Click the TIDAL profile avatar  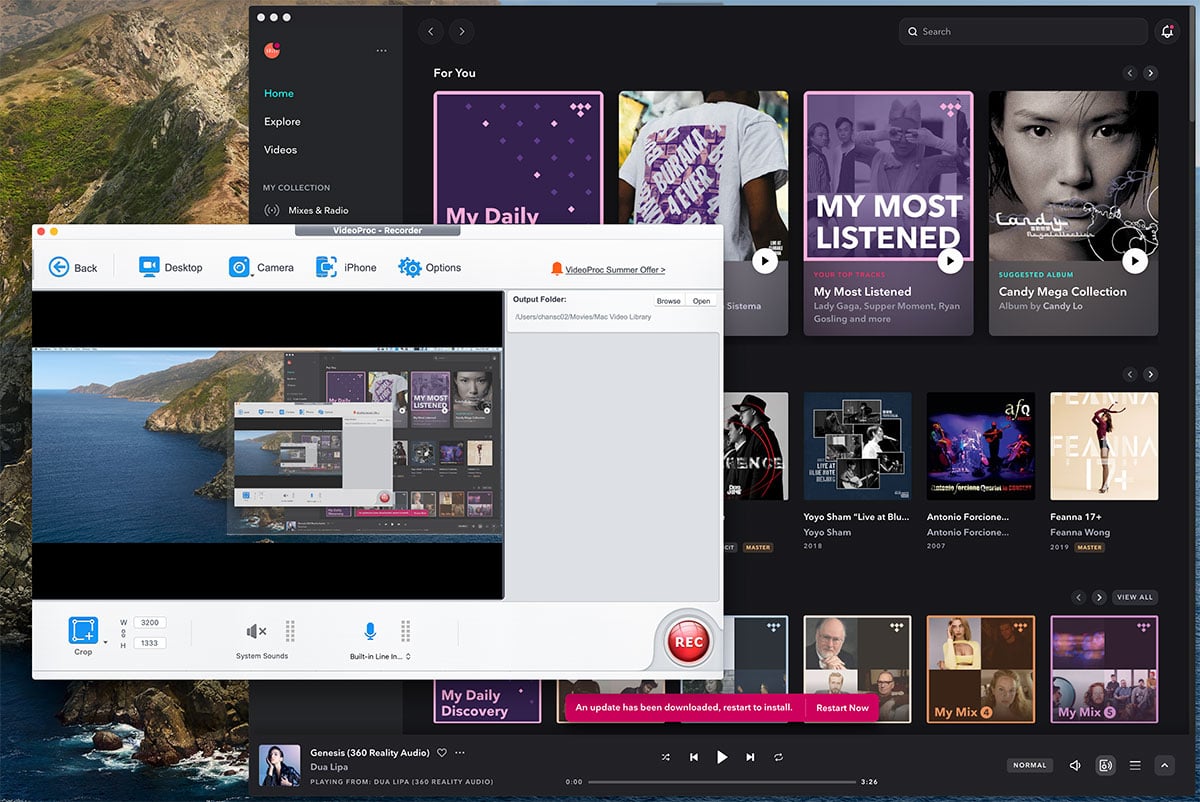pos(272,50)
